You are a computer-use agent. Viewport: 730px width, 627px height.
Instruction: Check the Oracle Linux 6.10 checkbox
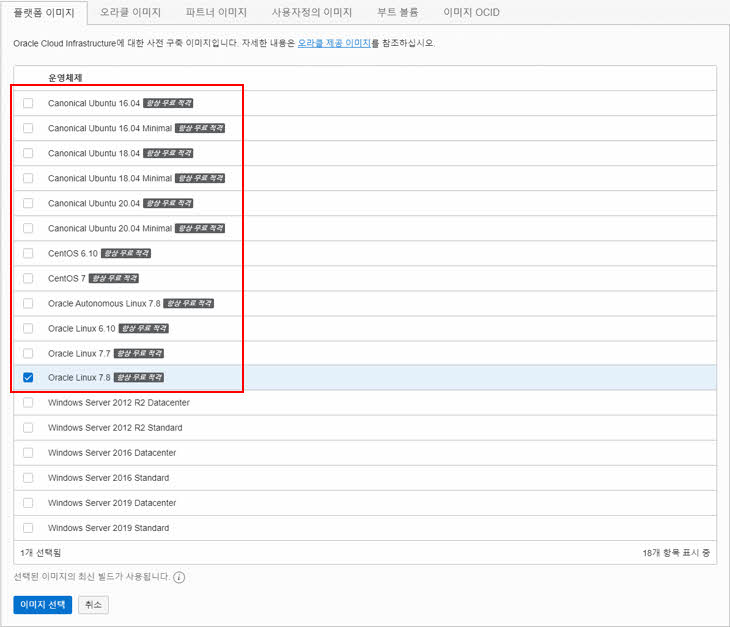point(28,329)
